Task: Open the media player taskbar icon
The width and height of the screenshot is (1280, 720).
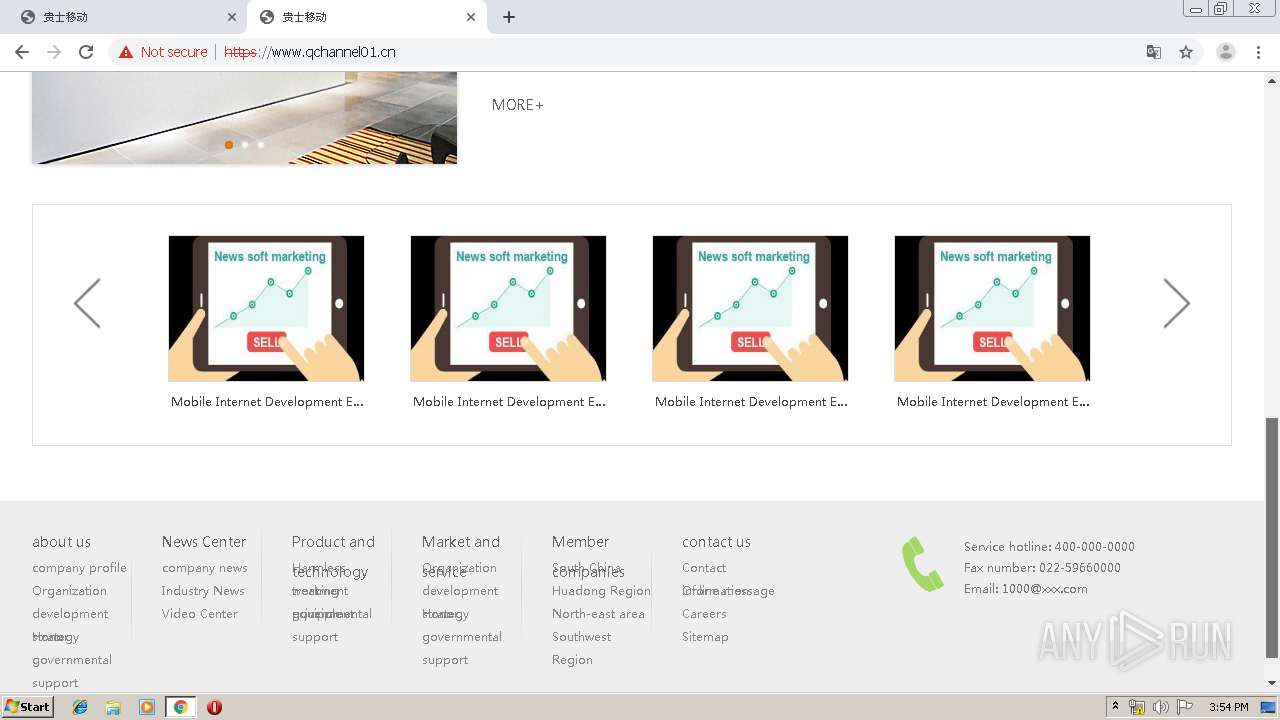Action: click(146, 707)
